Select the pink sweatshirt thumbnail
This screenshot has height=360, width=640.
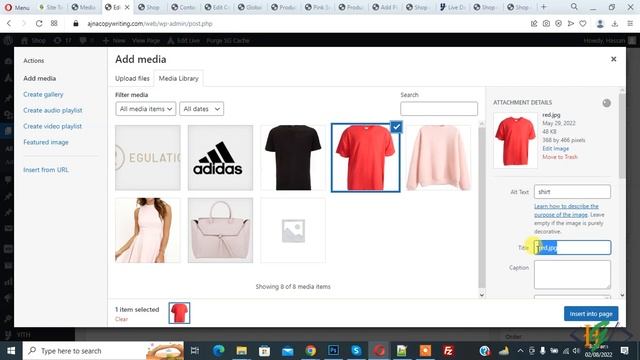pyautogui.click(x=438, y=158)
